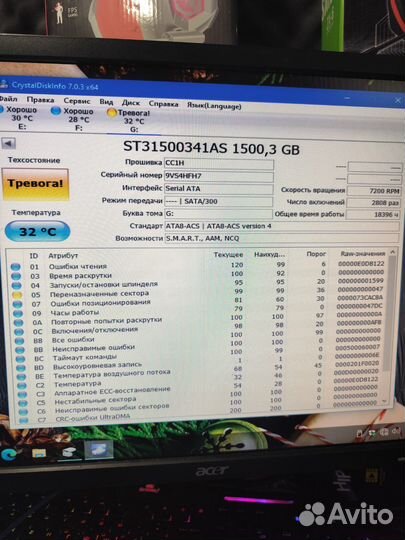Click the yellow warning circle for Переназначенные сектора
Image resolution: width=405 pixels, height=540 pixels.
(17, 295)
